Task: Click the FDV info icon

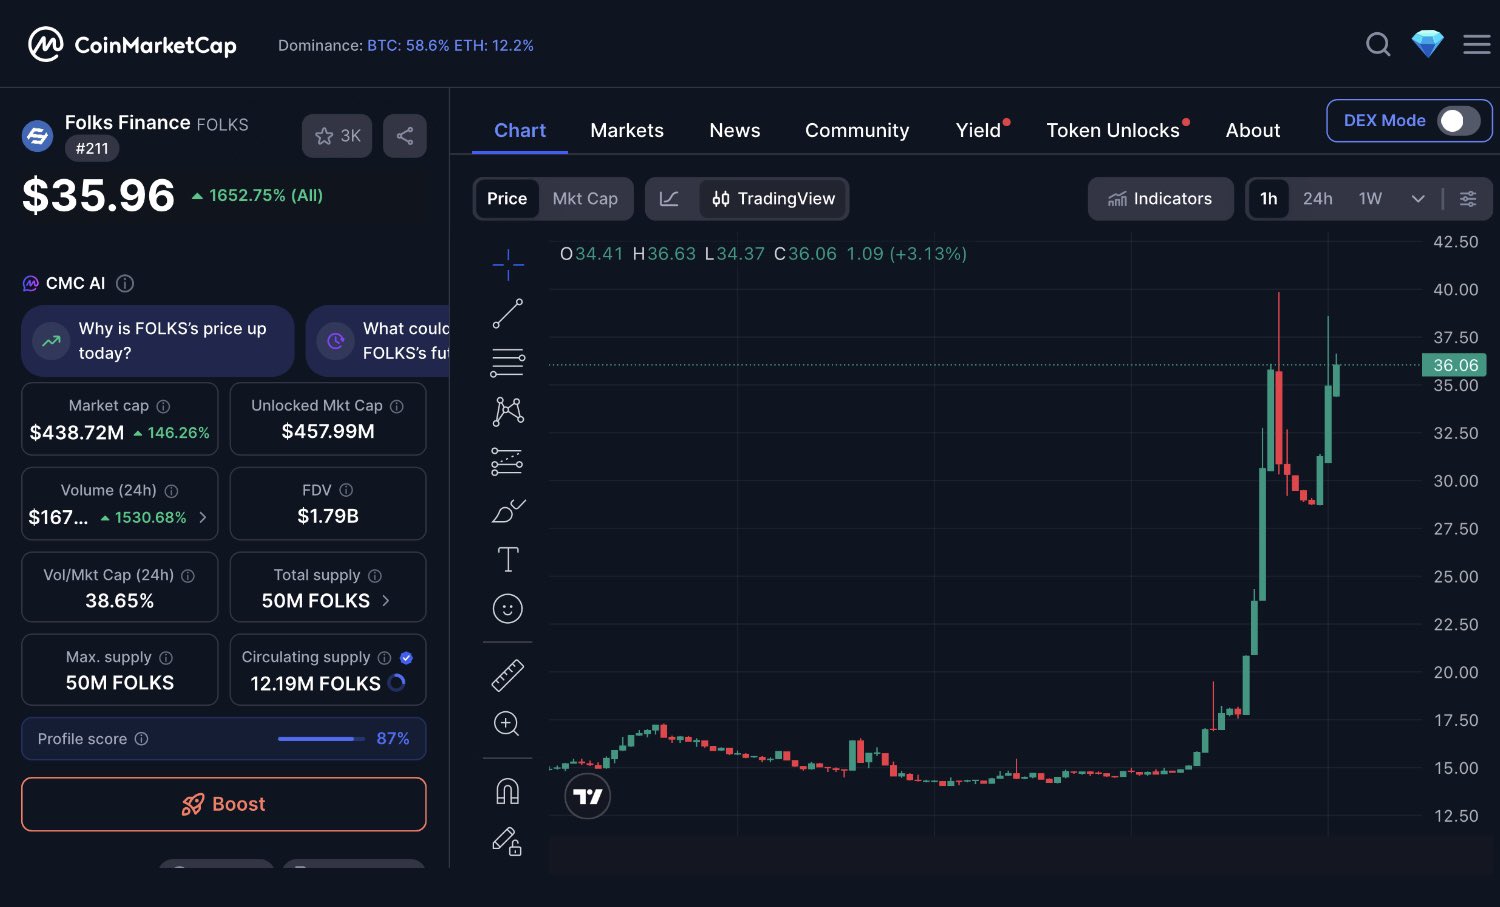Action: (x=346, y=490)
